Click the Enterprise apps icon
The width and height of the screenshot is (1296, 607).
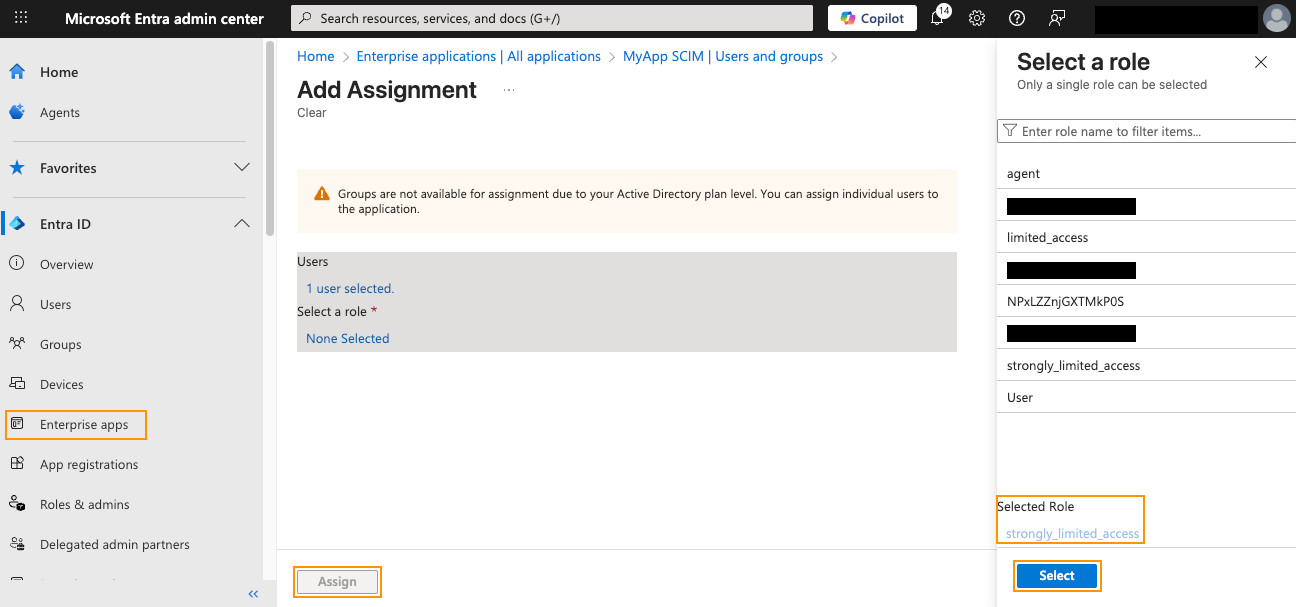17,424
